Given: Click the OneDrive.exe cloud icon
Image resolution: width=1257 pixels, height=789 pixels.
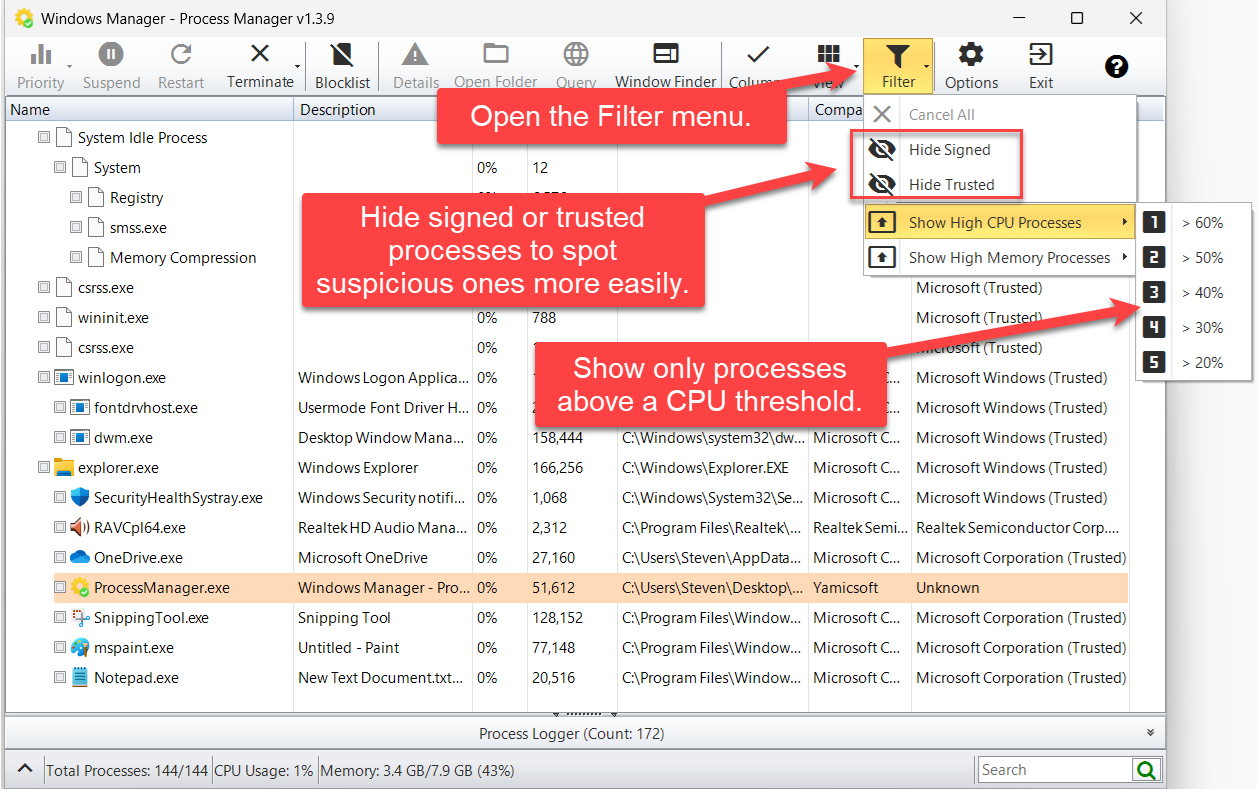Looking at the screenshot, I should pos(80,558).
